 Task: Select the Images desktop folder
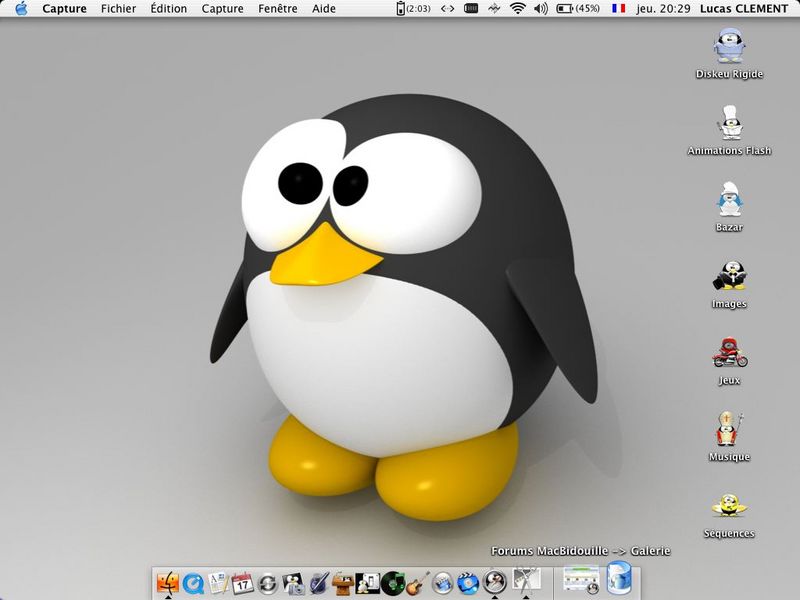(729, 284)
